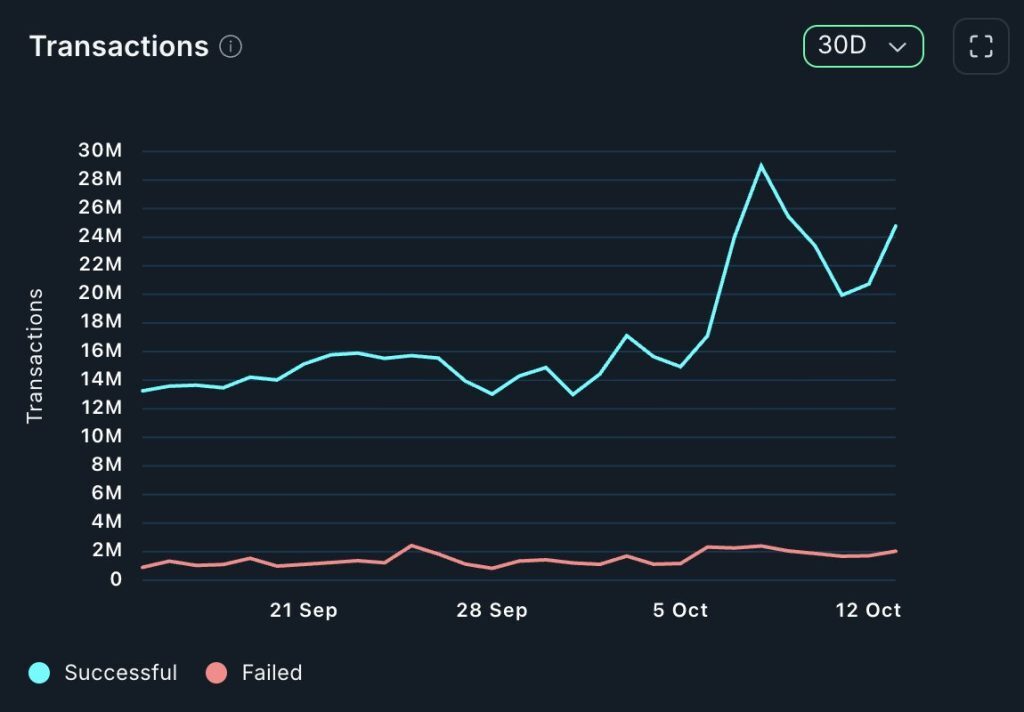Select the Successful legend label
Image resolution: width=1024 pixels, height=712 pixels.
point(120,673)
